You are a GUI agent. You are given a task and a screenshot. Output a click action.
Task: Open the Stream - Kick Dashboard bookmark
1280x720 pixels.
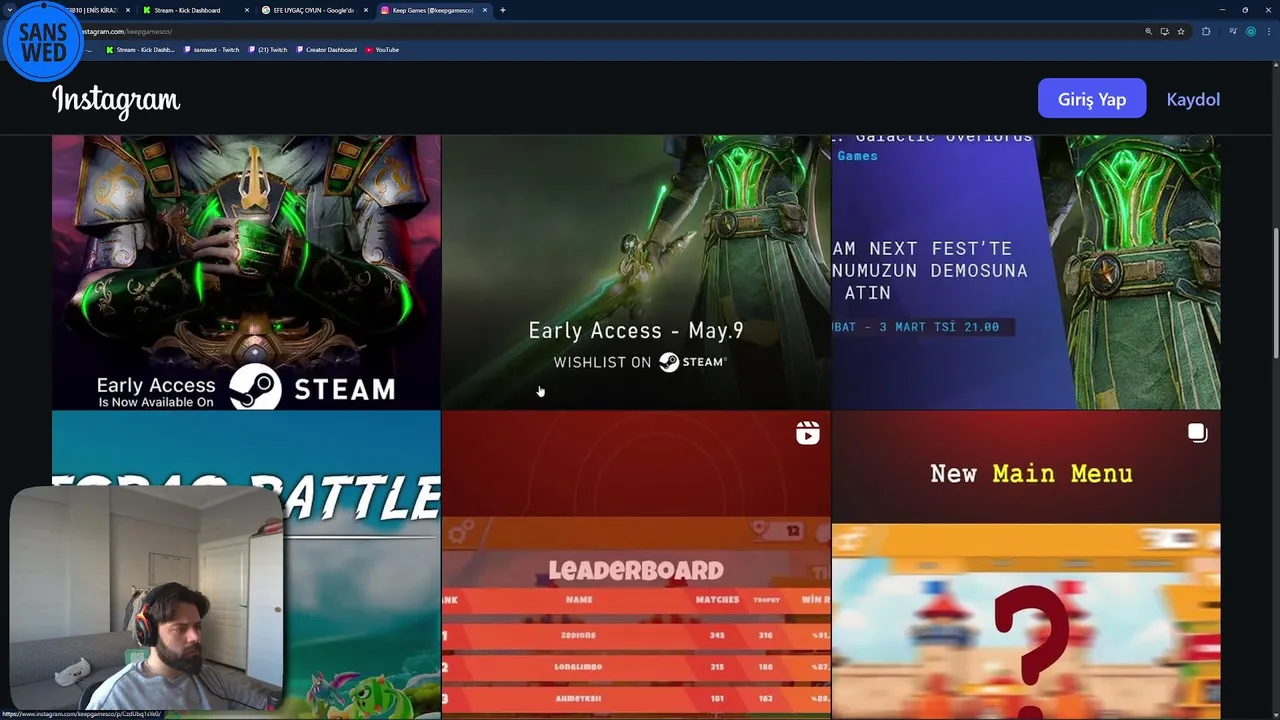tap(141, 49)
